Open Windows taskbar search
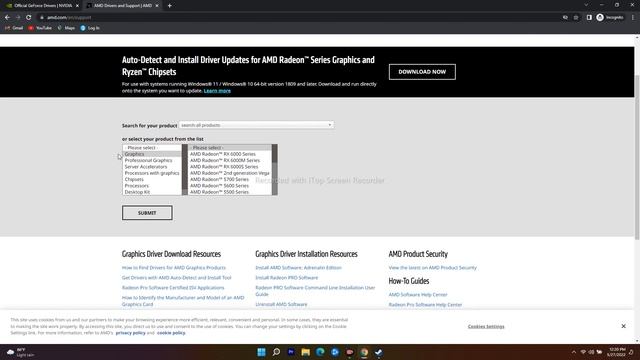The image size is (640, 360). [276, 352]
